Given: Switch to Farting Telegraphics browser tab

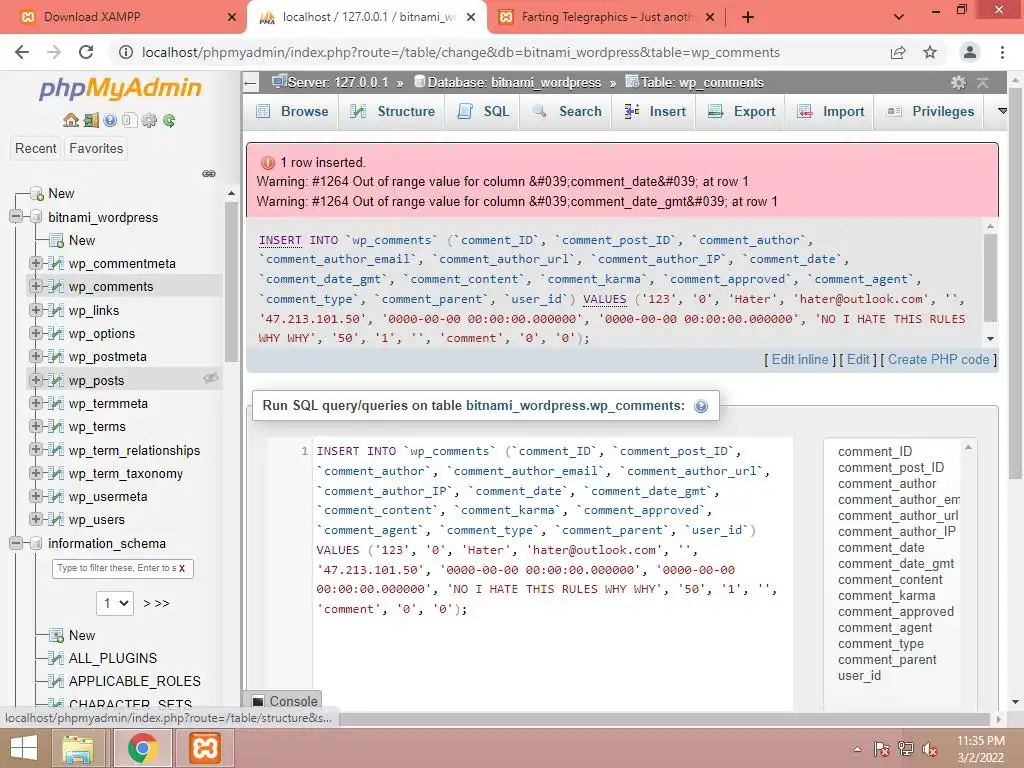Looking at the screenshot, I should tap(606, 17).
